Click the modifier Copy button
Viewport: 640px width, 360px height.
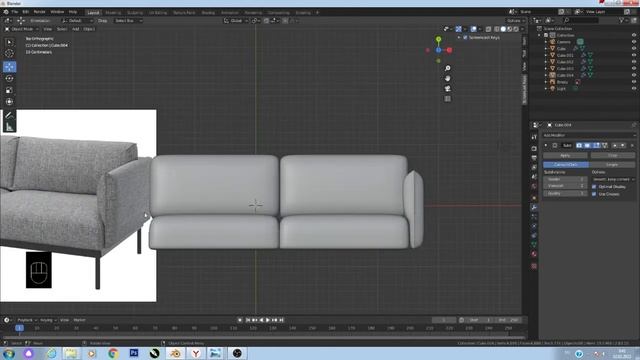pyautogui.click(x=613, y=156)
